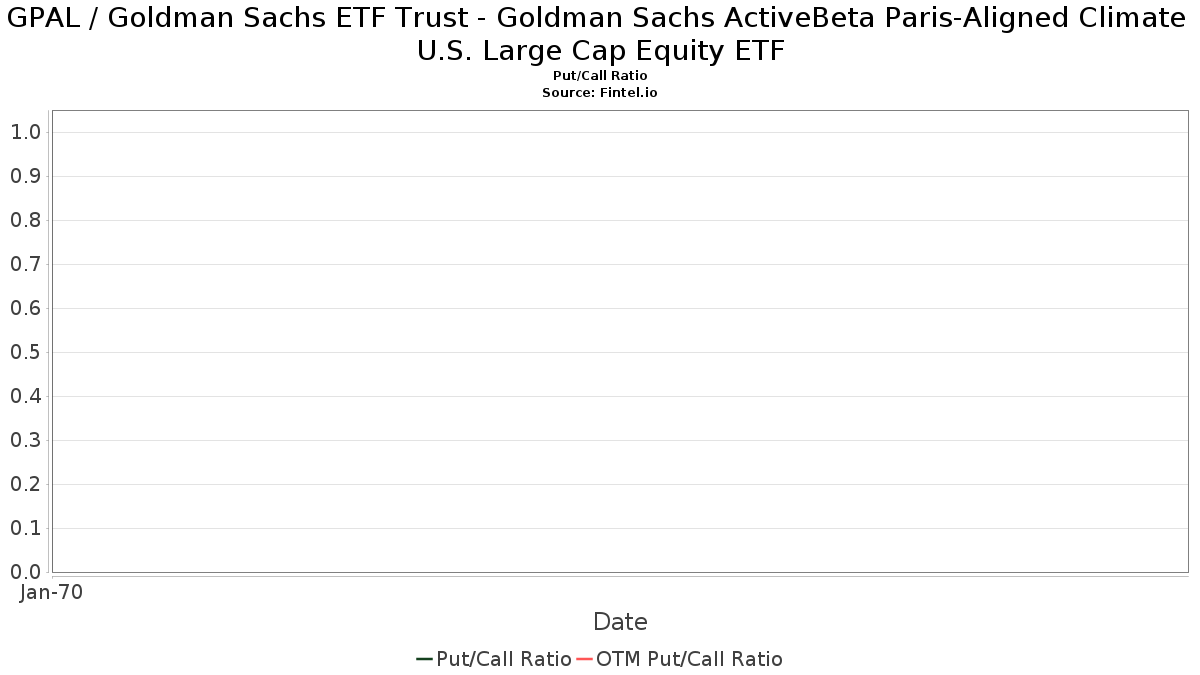Click the 0.4 y-axis tick label
1200x675 pixels.
pos(25,396)
